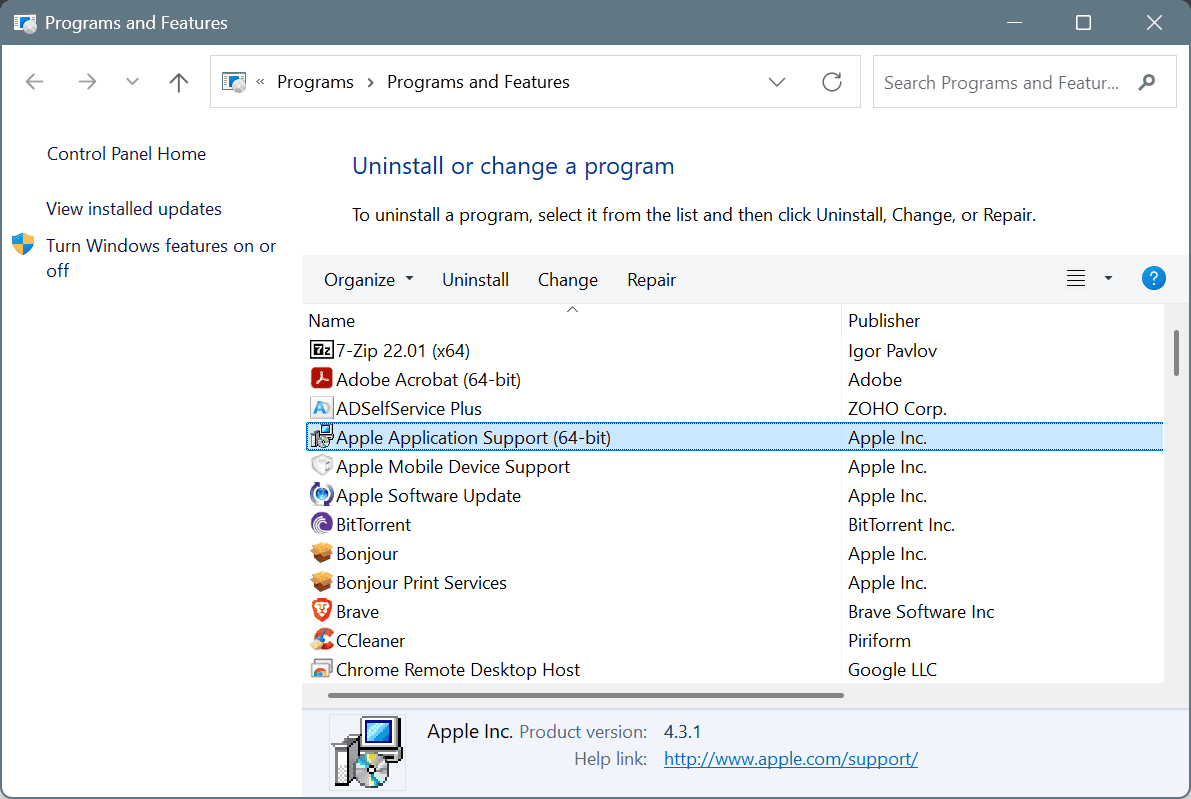Open View installed updates link
Screen dimensions: 1191x799
(x=134, y=209)
